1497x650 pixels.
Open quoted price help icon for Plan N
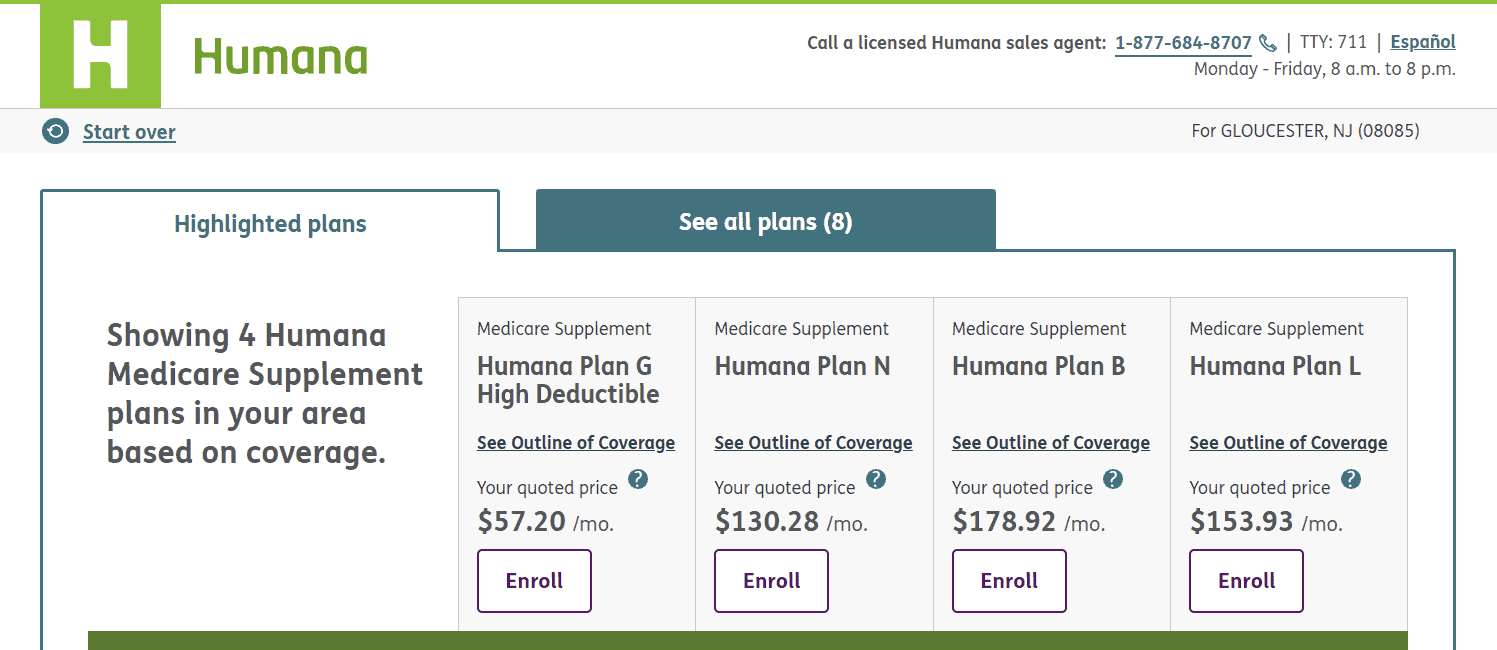click(876, 479)
